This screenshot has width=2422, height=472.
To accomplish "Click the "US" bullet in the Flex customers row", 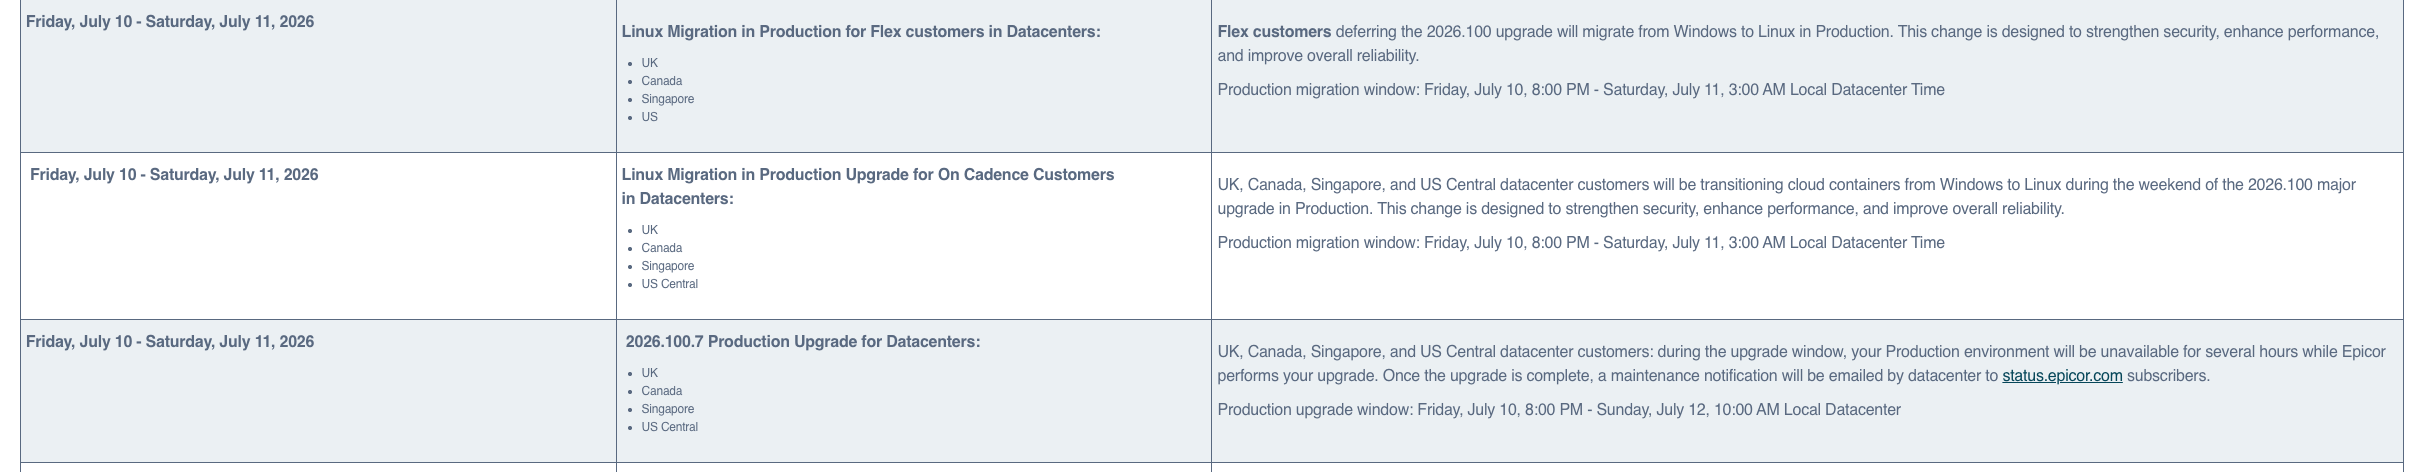I will pyautogui.click(x=650, y=117).
